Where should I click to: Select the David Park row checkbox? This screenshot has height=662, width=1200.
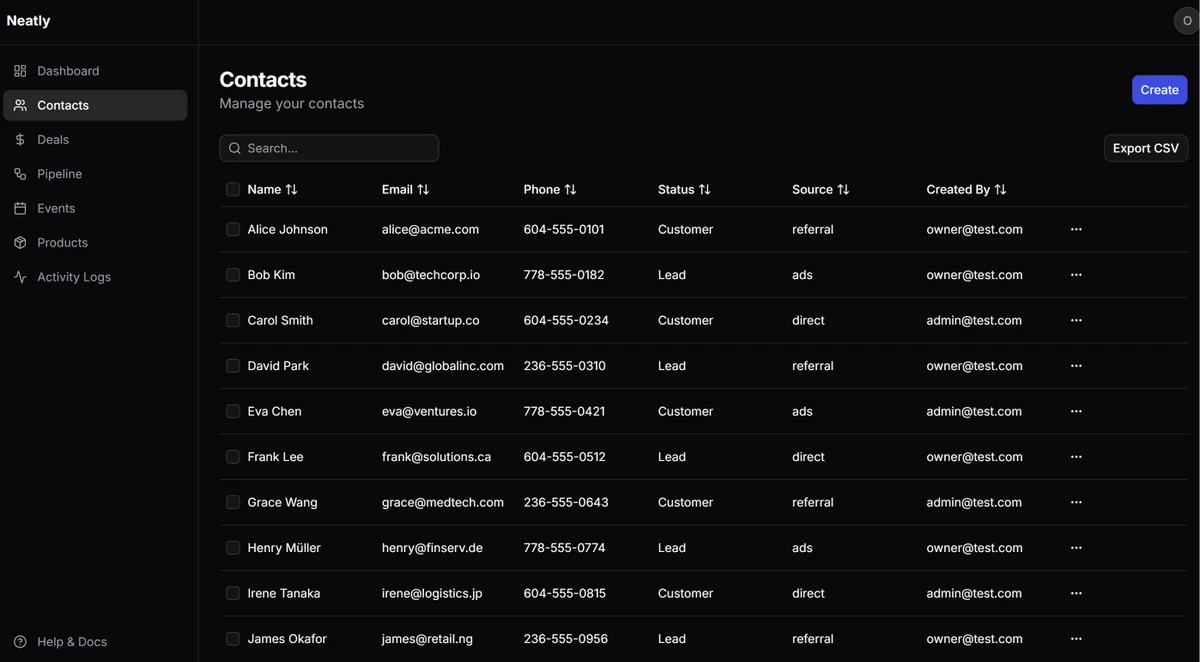click(x=233, y=366)
